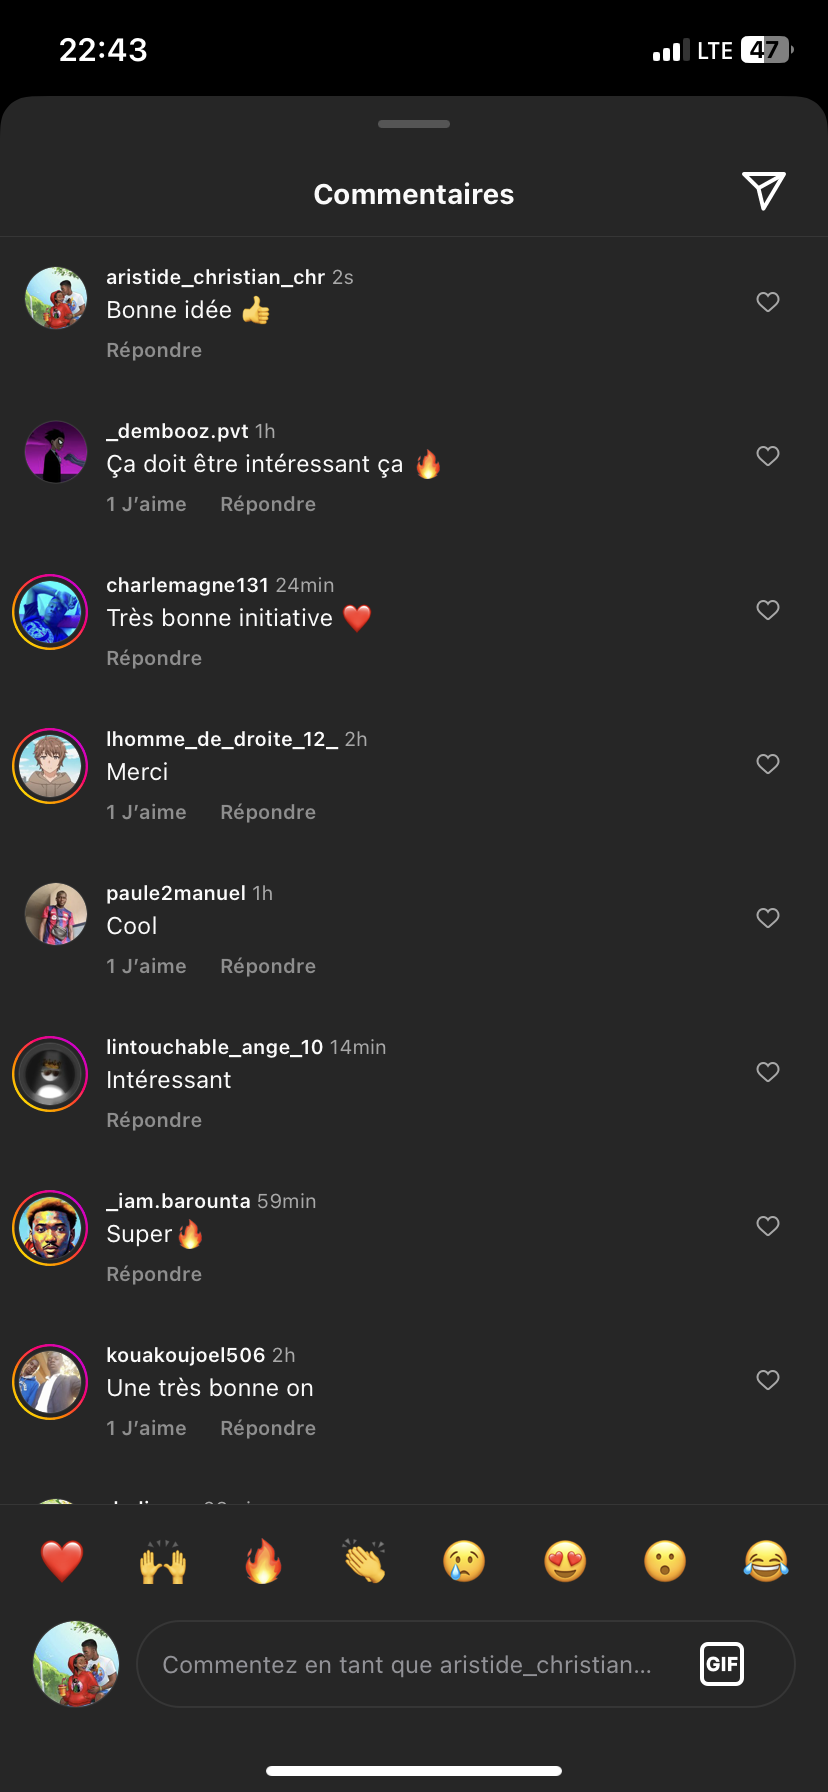Insert the heart-eyes emoji

[565, 1561]
